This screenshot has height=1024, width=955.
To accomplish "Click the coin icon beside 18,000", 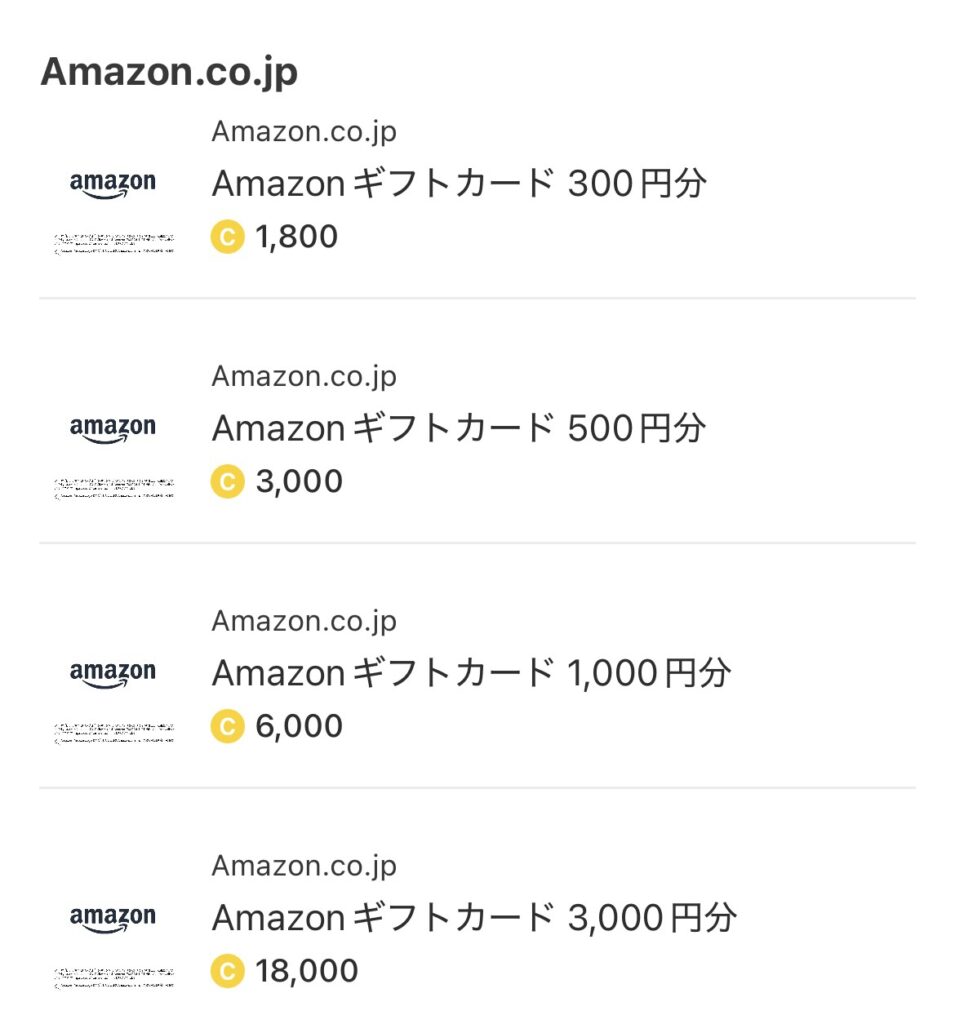I will [x=227, y=971].
